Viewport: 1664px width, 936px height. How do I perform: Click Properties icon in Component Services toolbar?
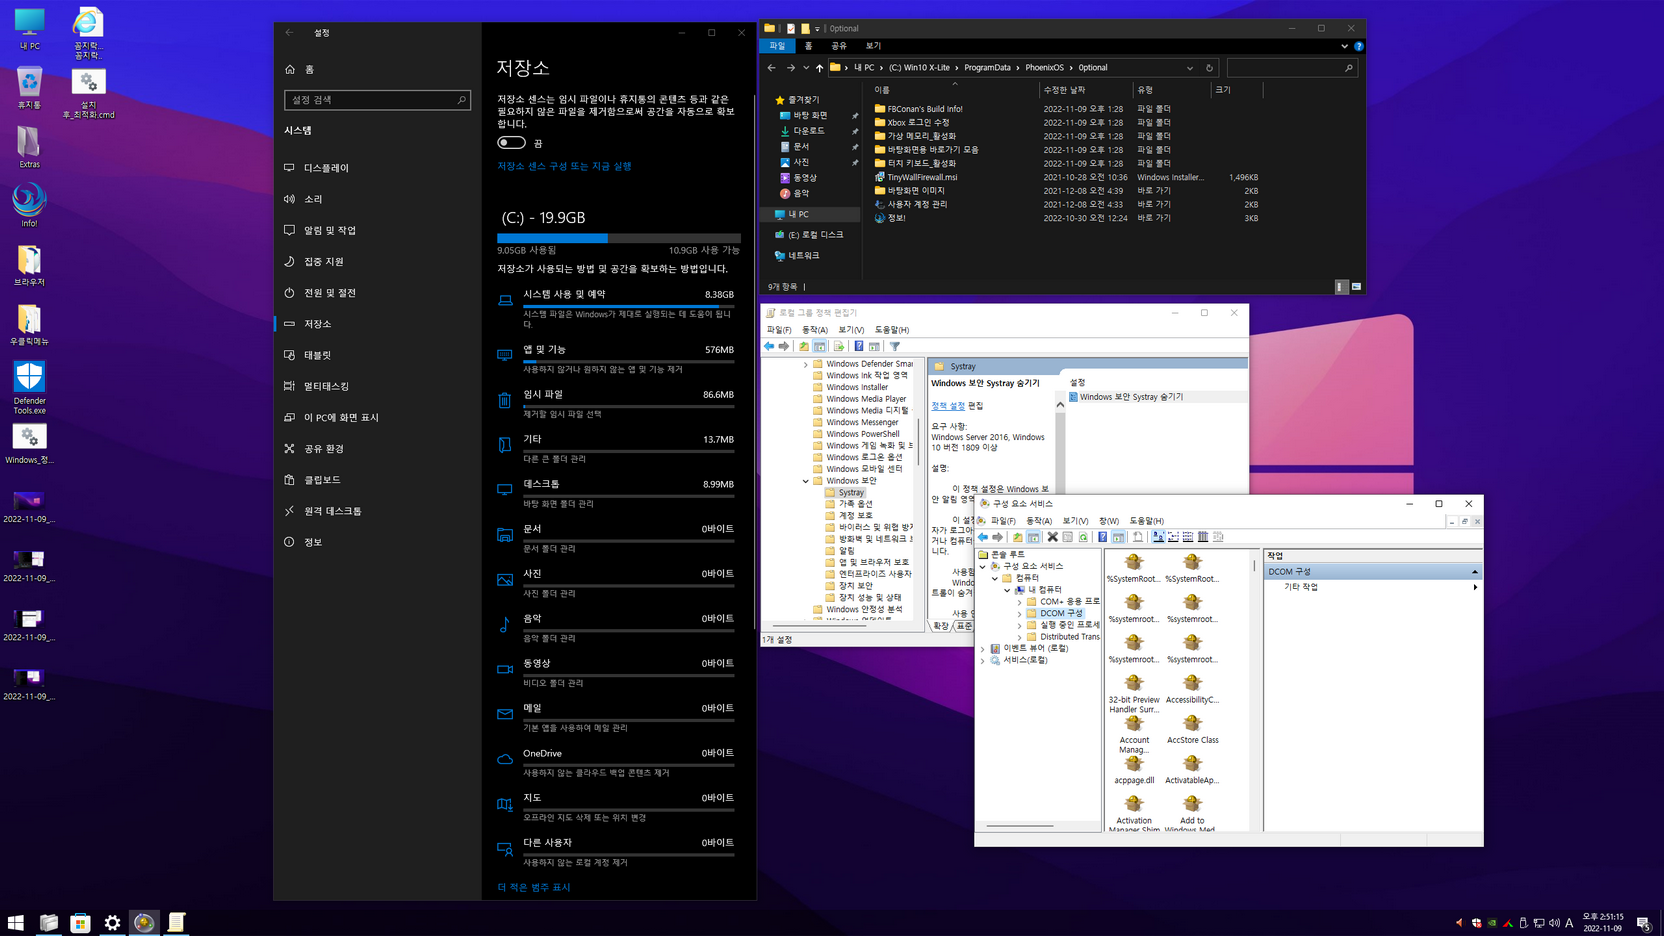pos(1068,537)
